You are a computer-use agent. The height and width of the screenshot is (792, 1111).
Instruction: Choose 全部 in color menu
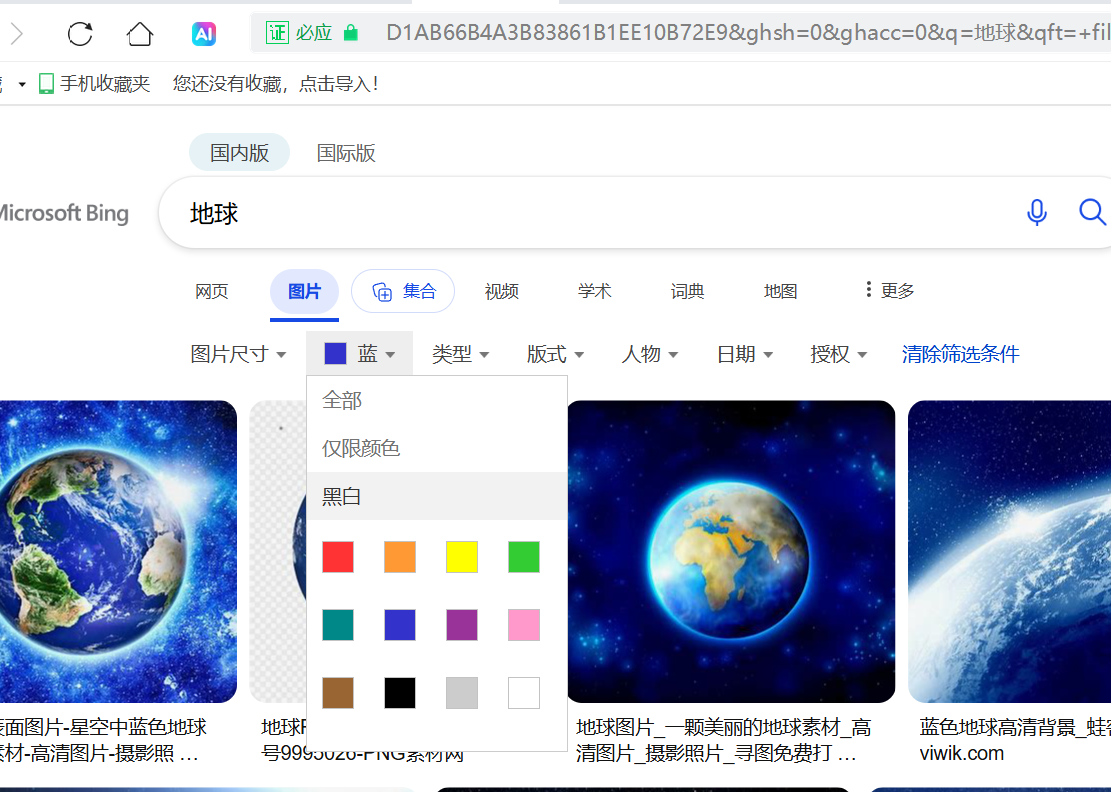(x=436, y=400)
